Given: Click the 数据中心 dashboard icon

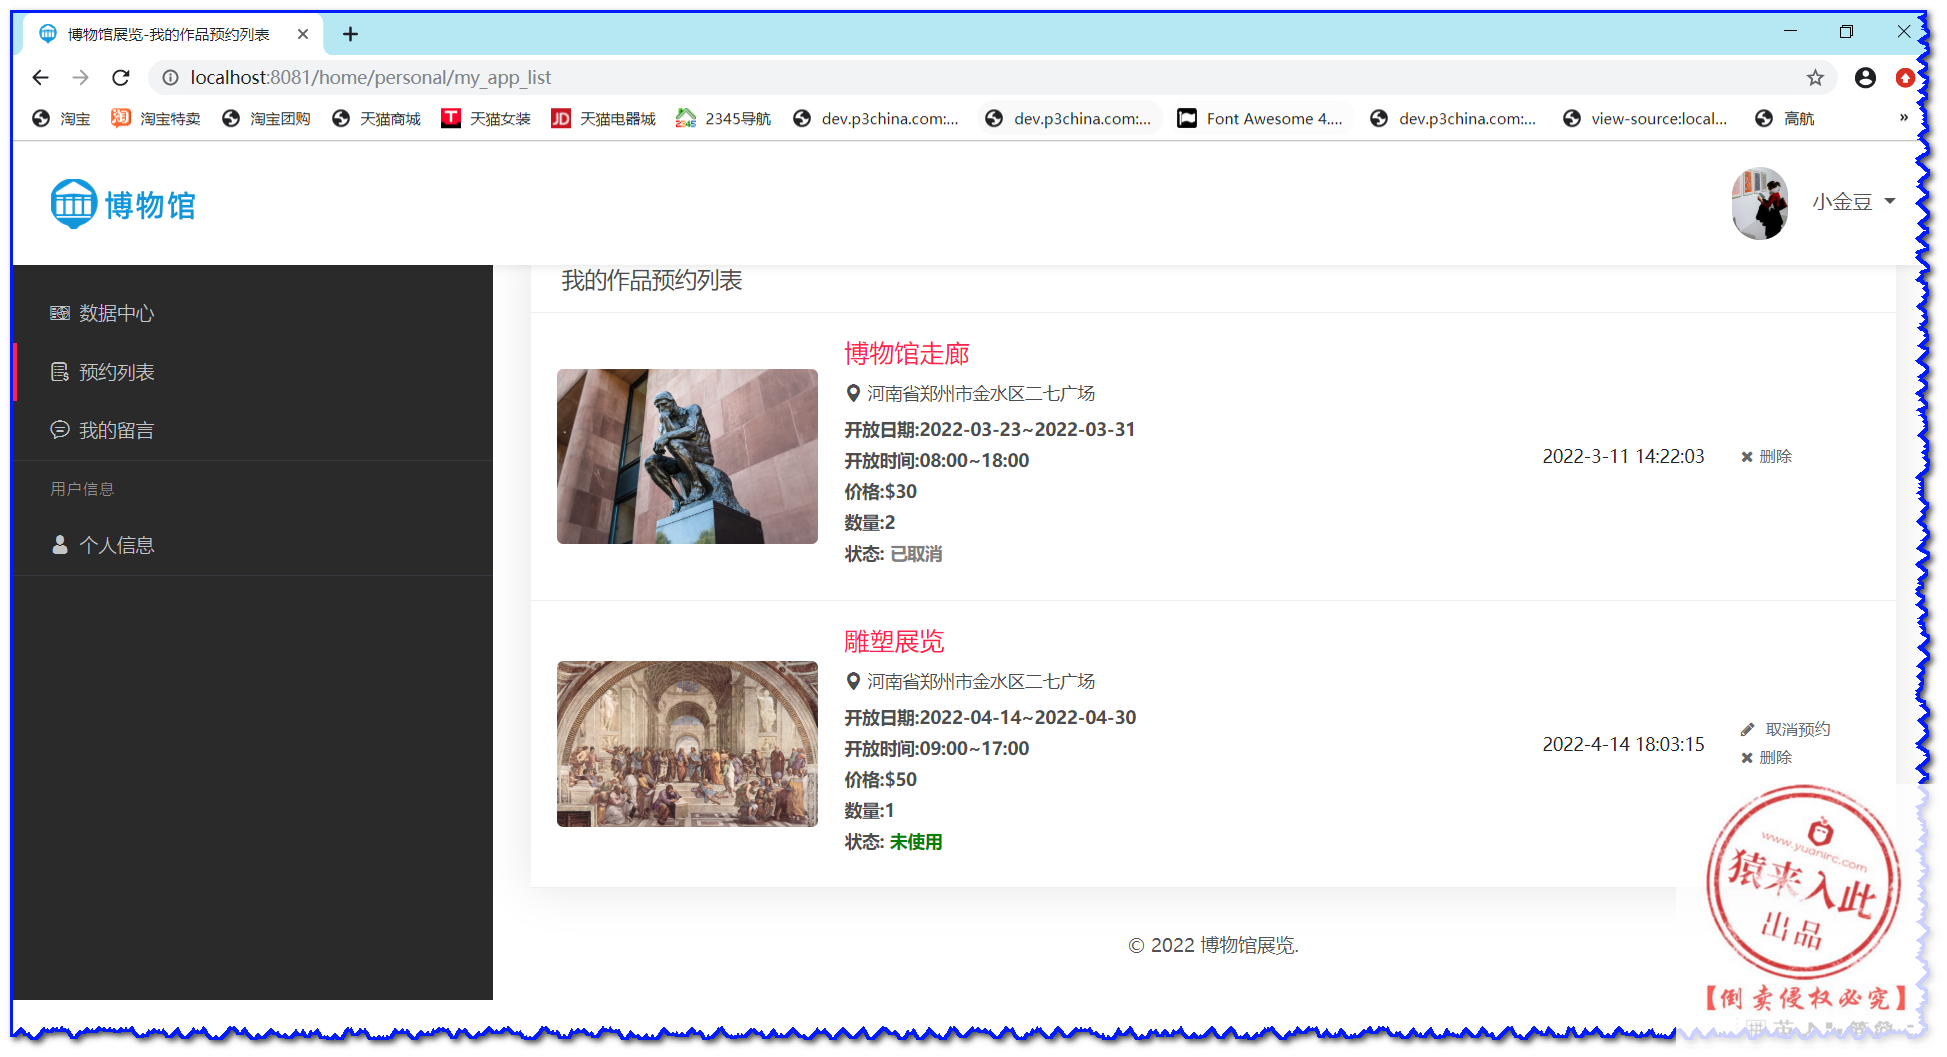Looking at the screenshot, I should point(60,313).
